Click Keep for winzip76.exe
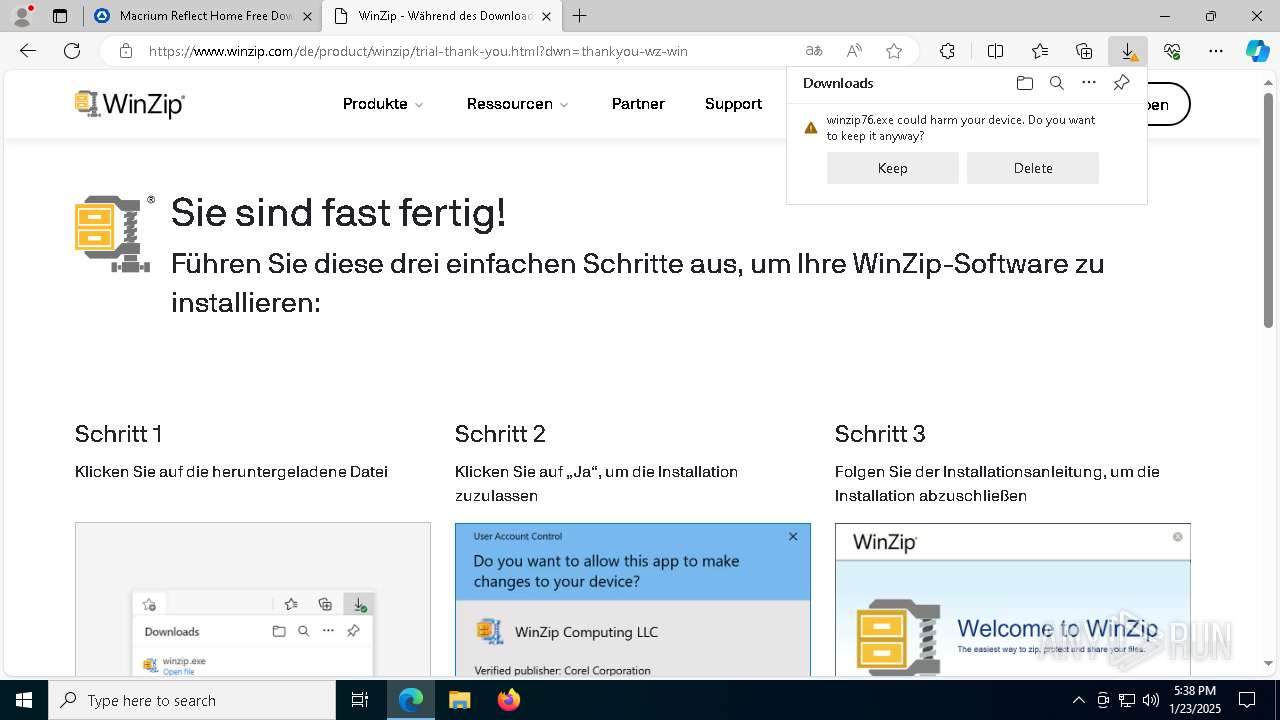The image size is (1280, 720). pos(893,168)
